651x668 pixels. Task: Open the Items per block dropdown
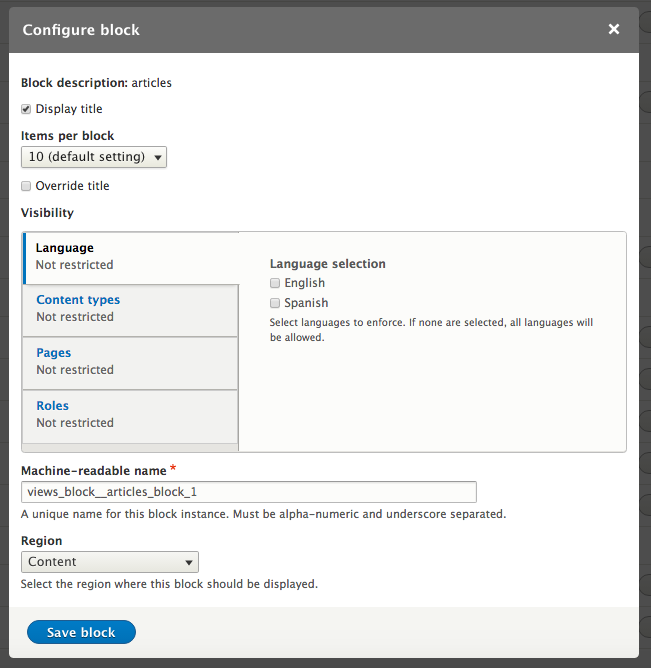tap(94, 157)
